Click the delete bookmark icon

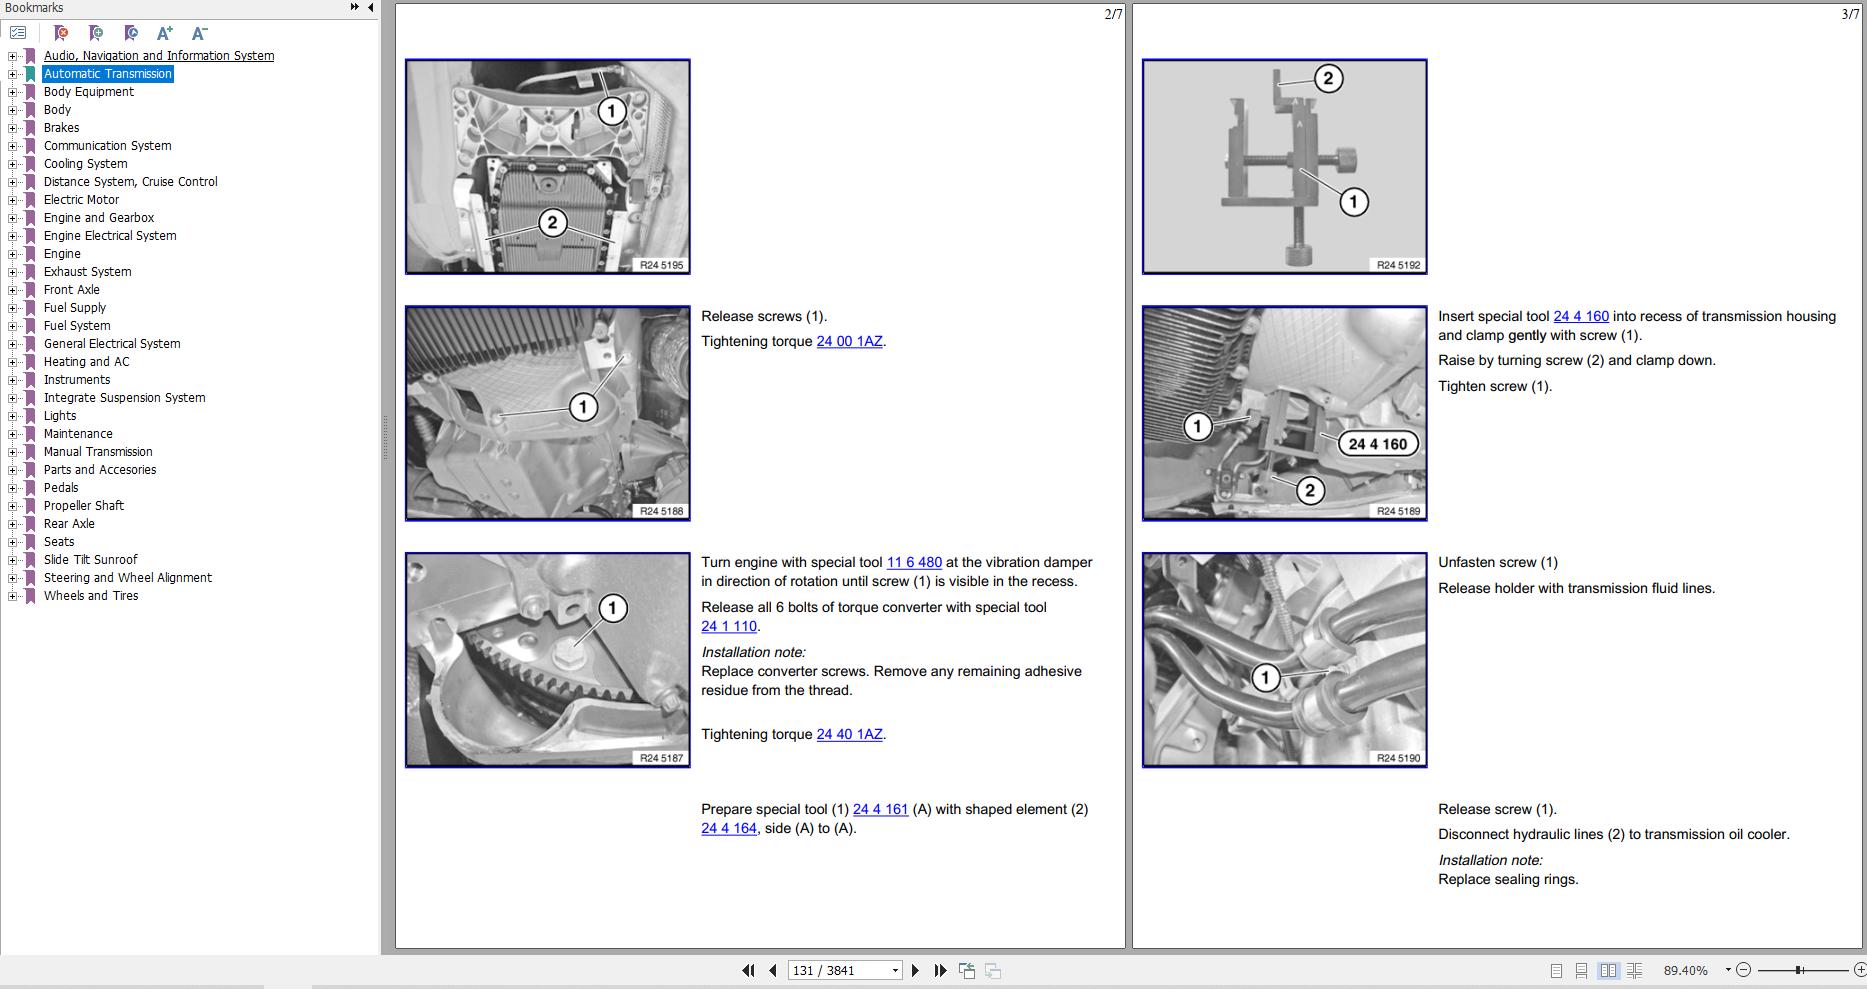pyautogui.click(x=61, y=33)
